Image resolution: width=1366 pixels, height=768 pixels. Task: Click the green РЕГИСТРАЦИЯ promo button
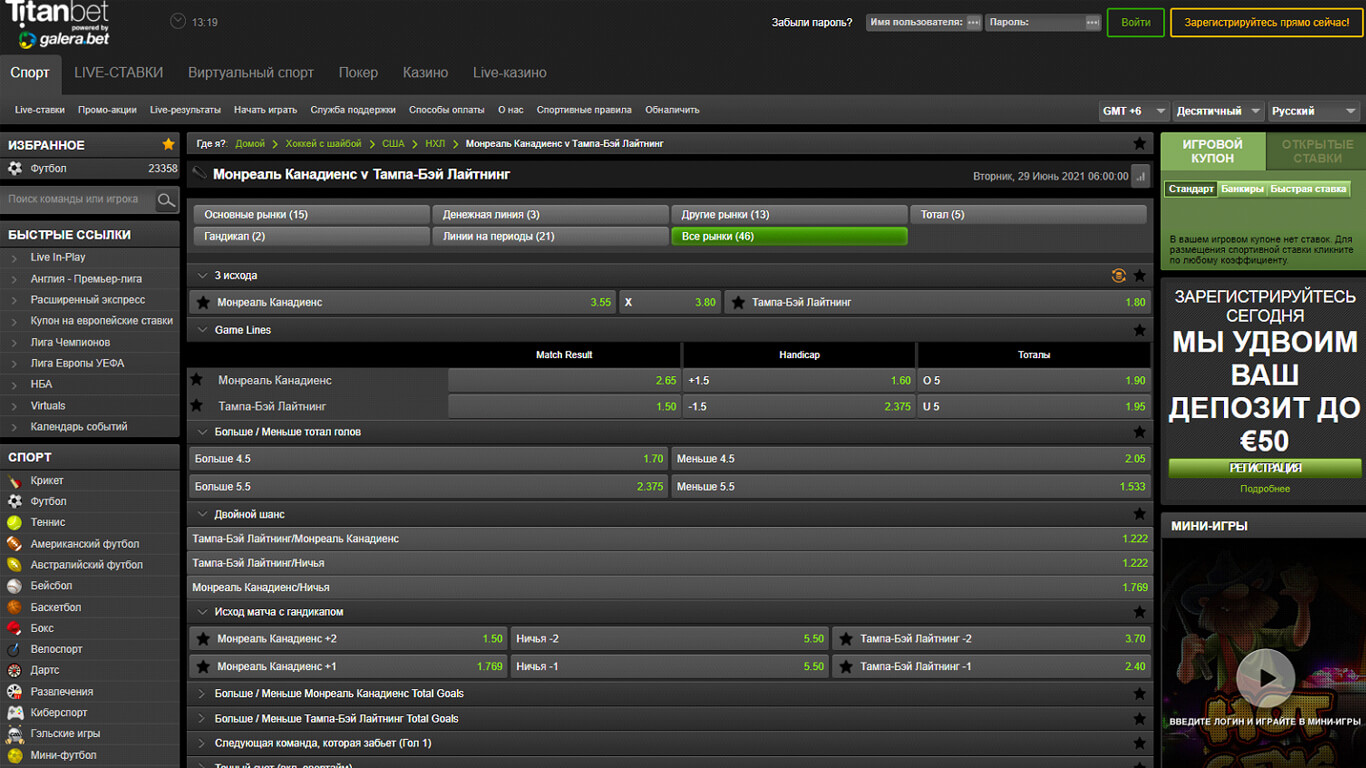[x=1265, y=468]
